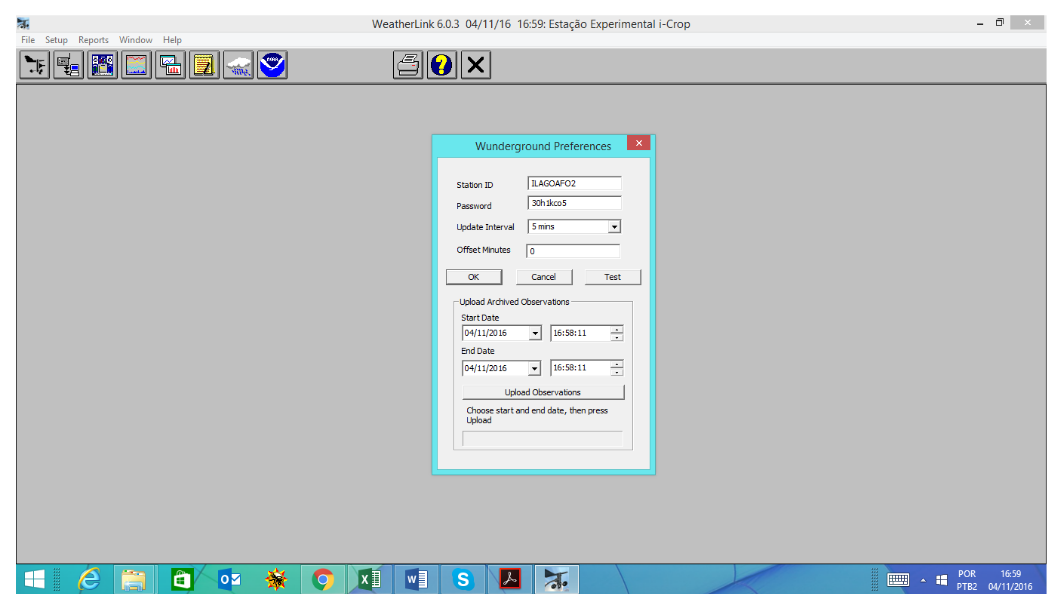Expand the Update Interval dropdown
Screen dimensions: 1064x611
point(614,227)
